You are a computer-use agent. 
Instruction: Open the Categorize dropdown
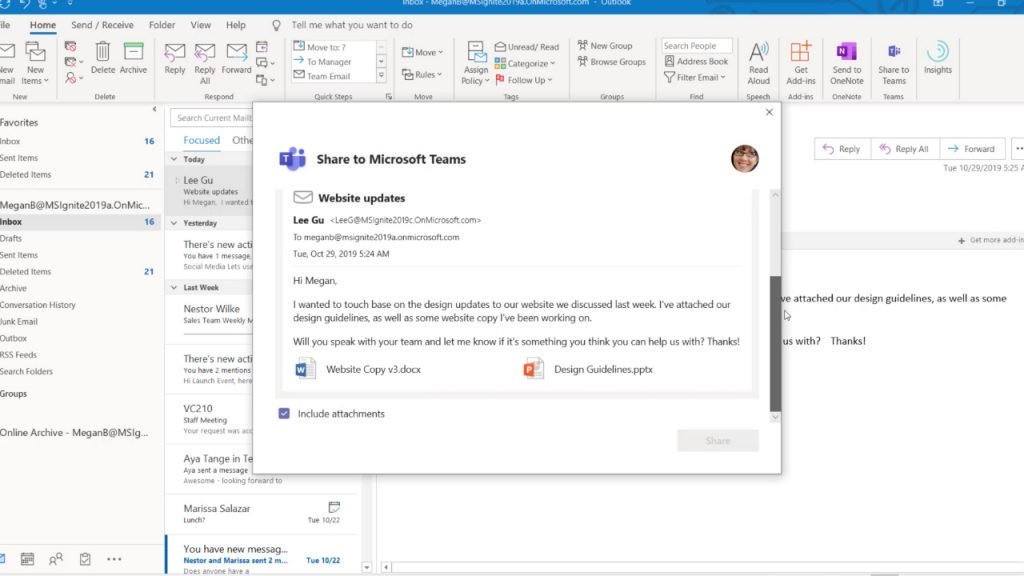click(525, 63)
